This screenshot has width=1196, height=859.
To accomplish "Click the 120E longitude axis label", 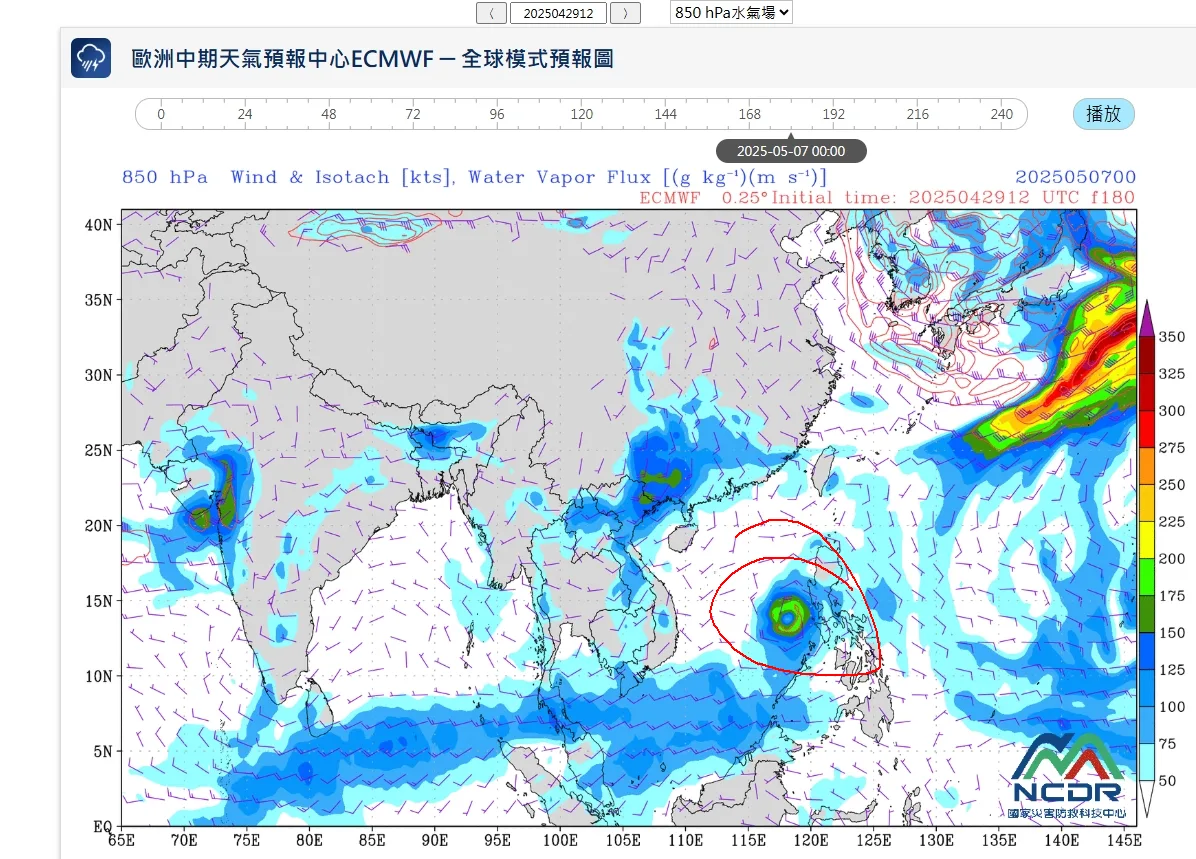I will click(811, 840).
